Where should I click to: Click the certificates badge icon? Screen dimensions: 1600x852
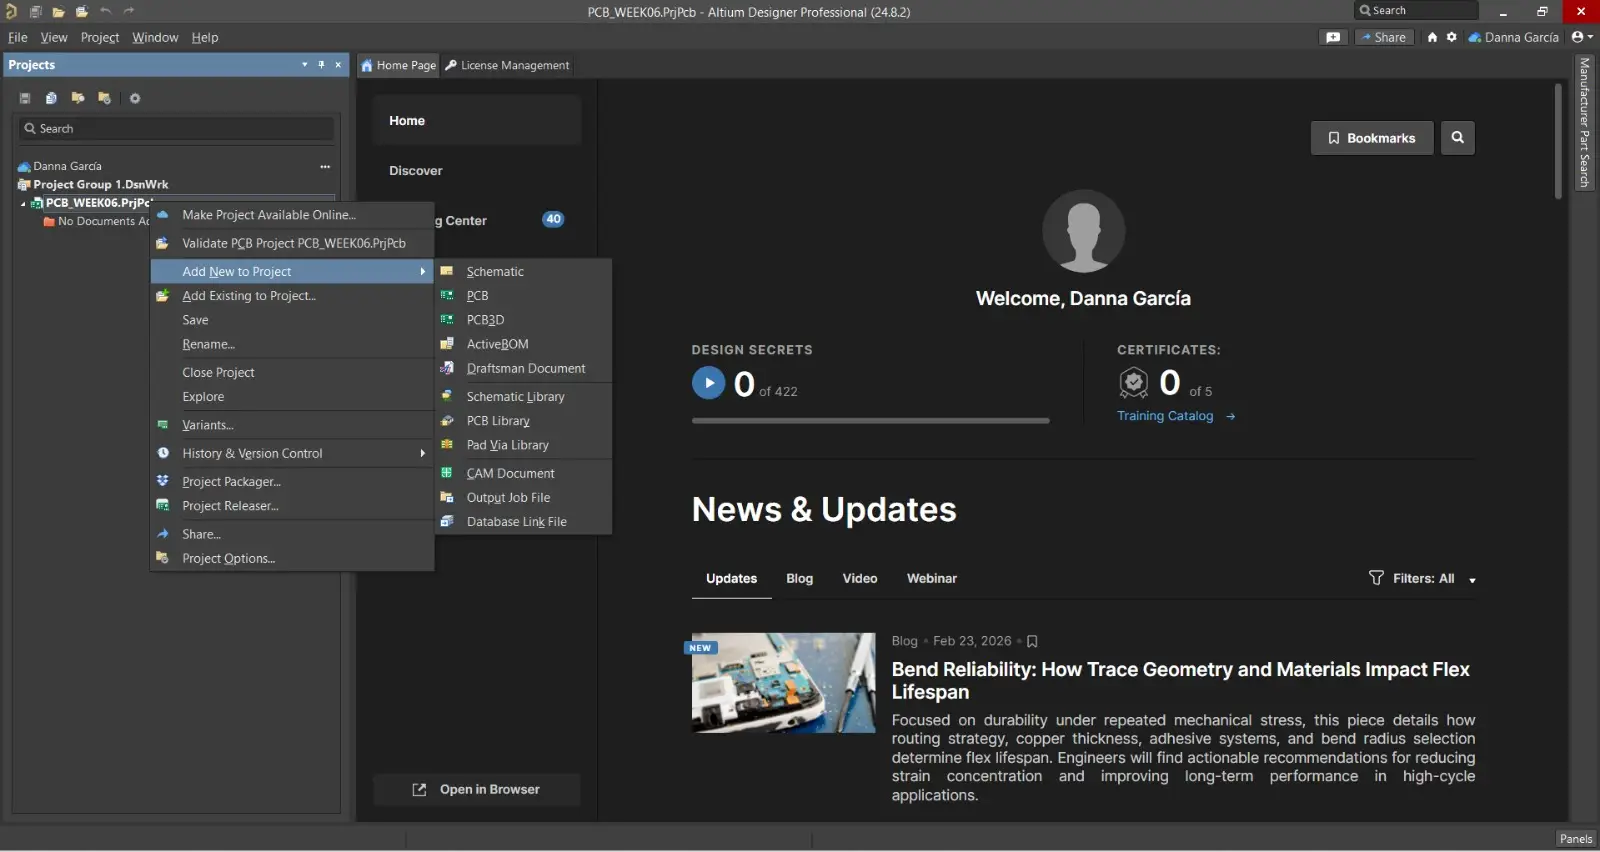tap(1133, 382)
